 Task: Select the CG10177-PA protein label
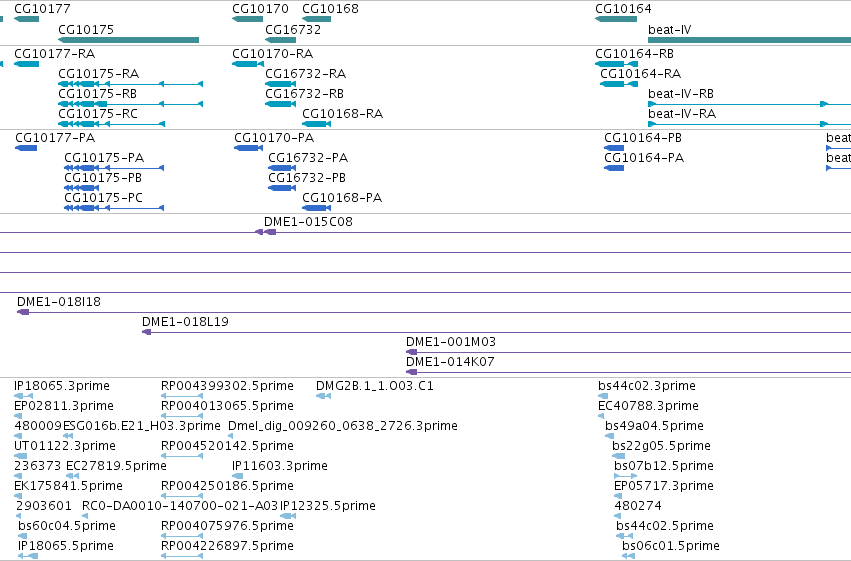click(55, 138)
